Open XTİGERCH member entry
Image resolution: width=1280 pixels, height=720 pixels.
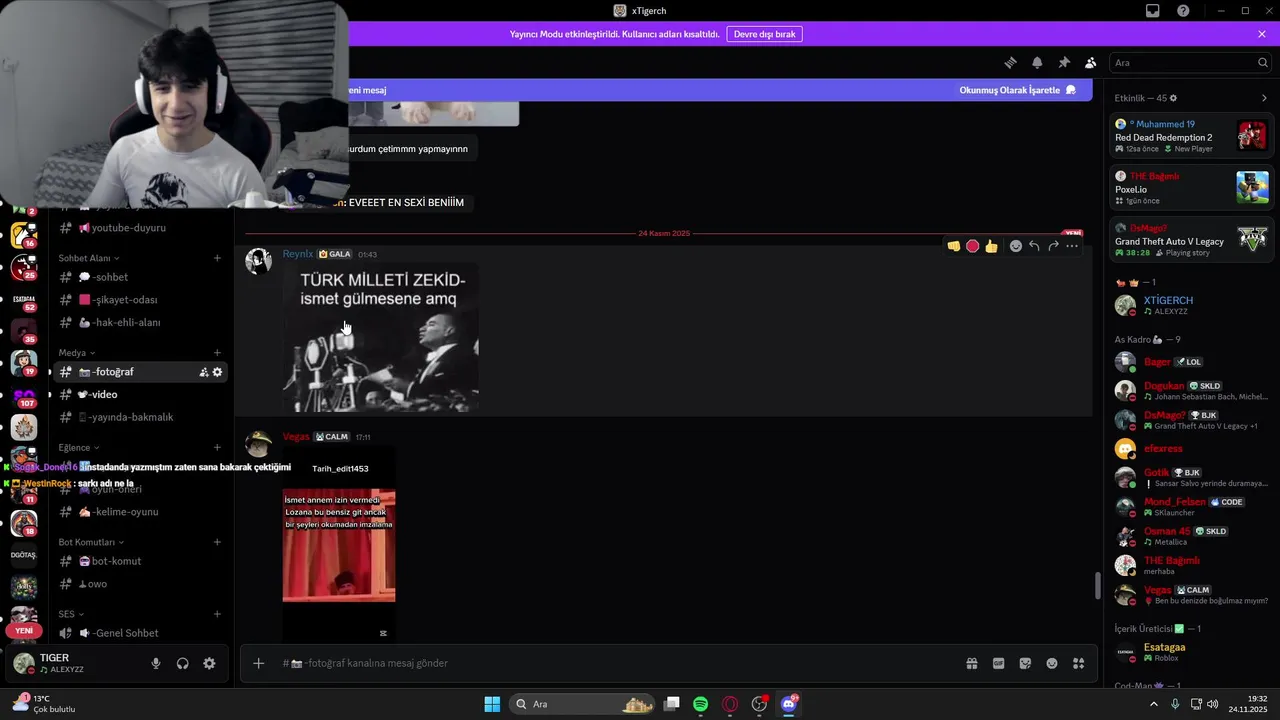point(1192,305)
